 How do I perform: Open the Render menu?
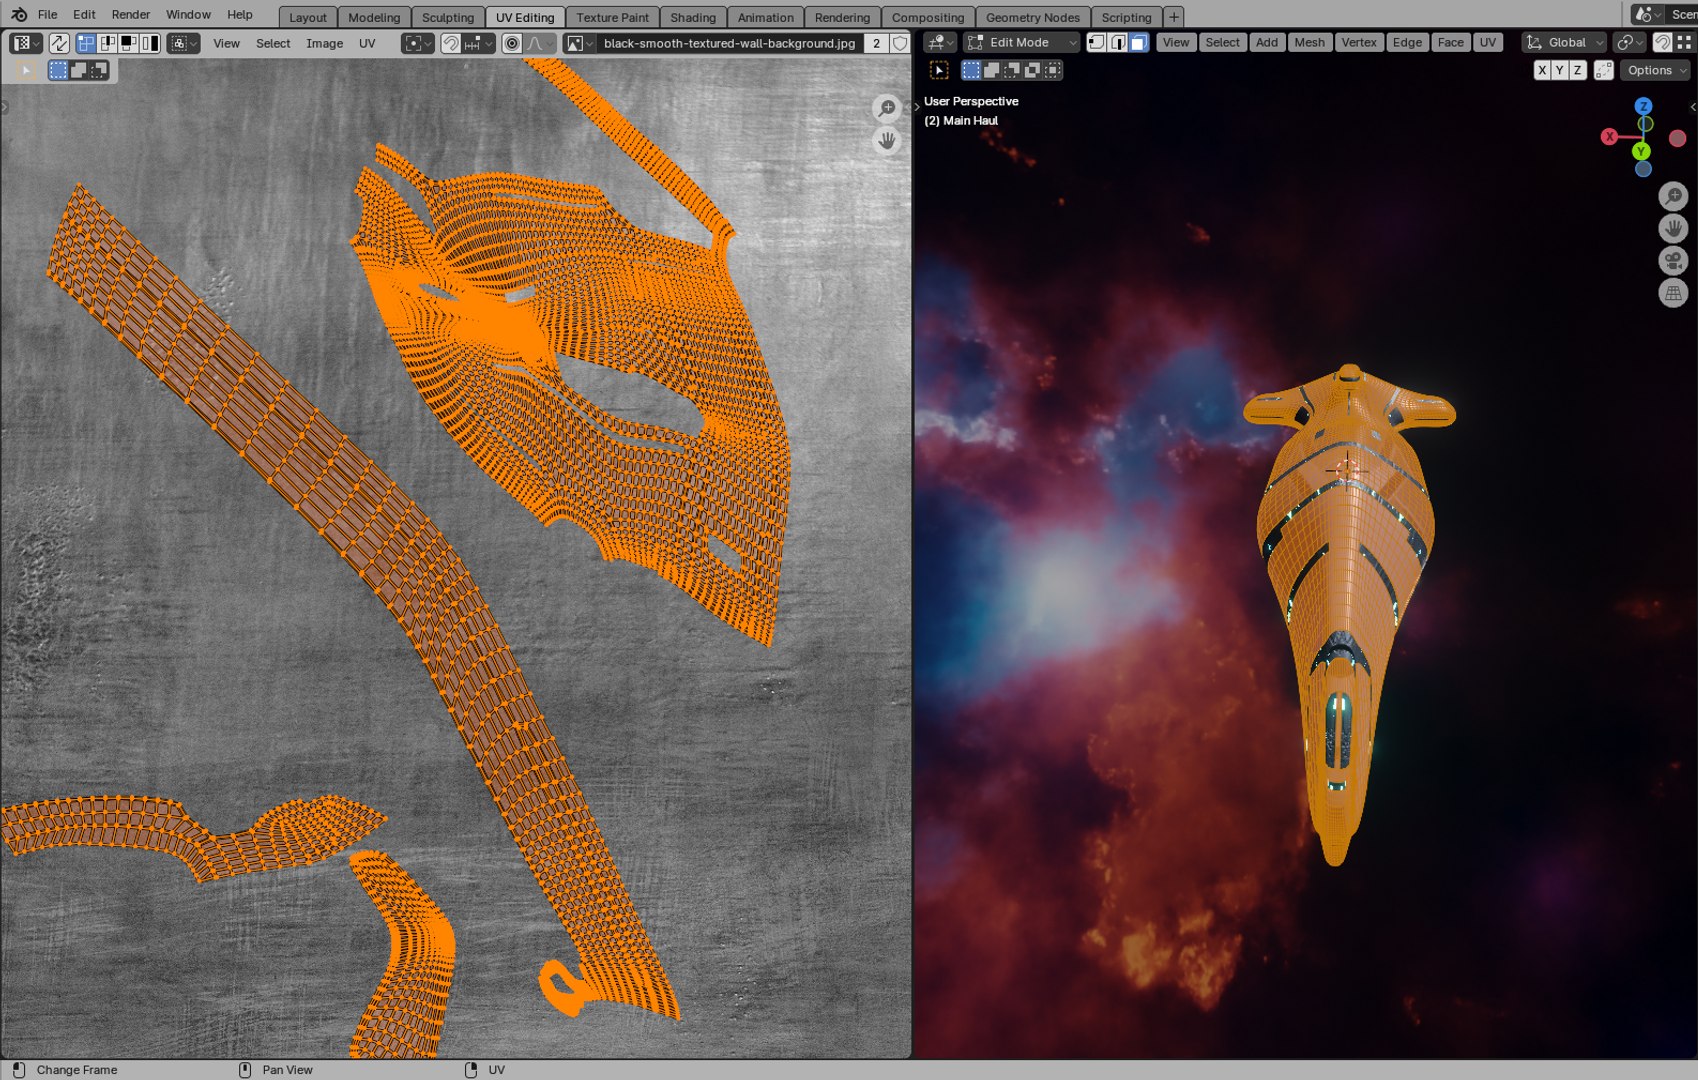coord(131,15)
